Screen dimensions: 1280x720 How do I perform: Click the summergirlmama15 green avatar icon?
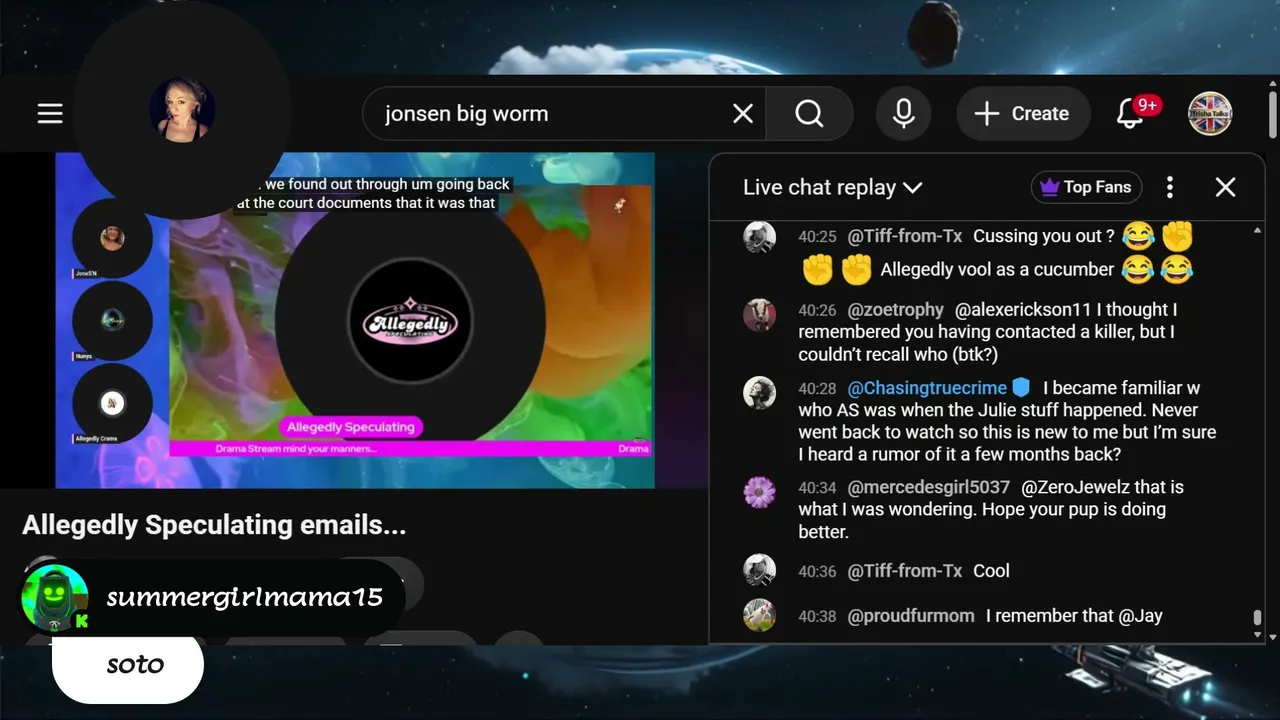tap(55, 598)
